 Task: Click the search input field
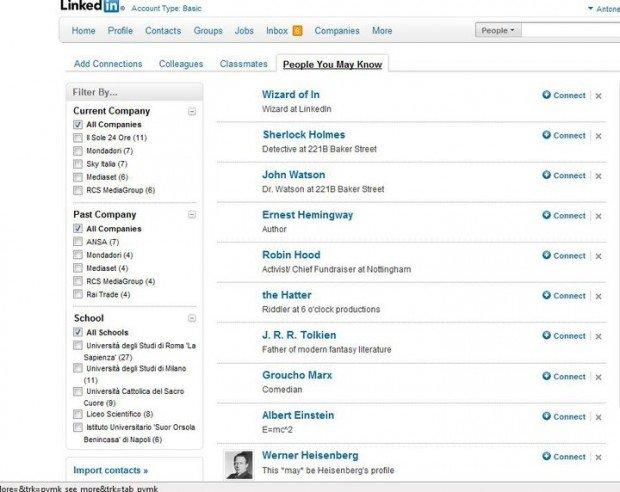(571, 30)
